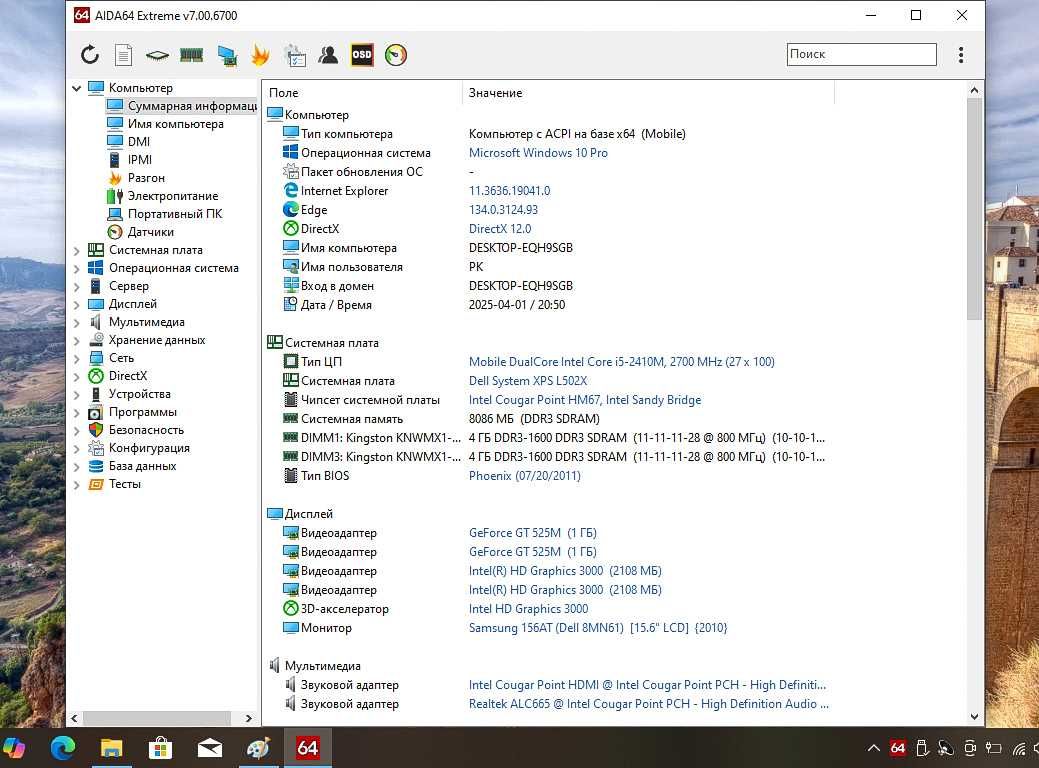Open the sensor gauge toolbar icon
The image size is (1039, 768).
396,55
